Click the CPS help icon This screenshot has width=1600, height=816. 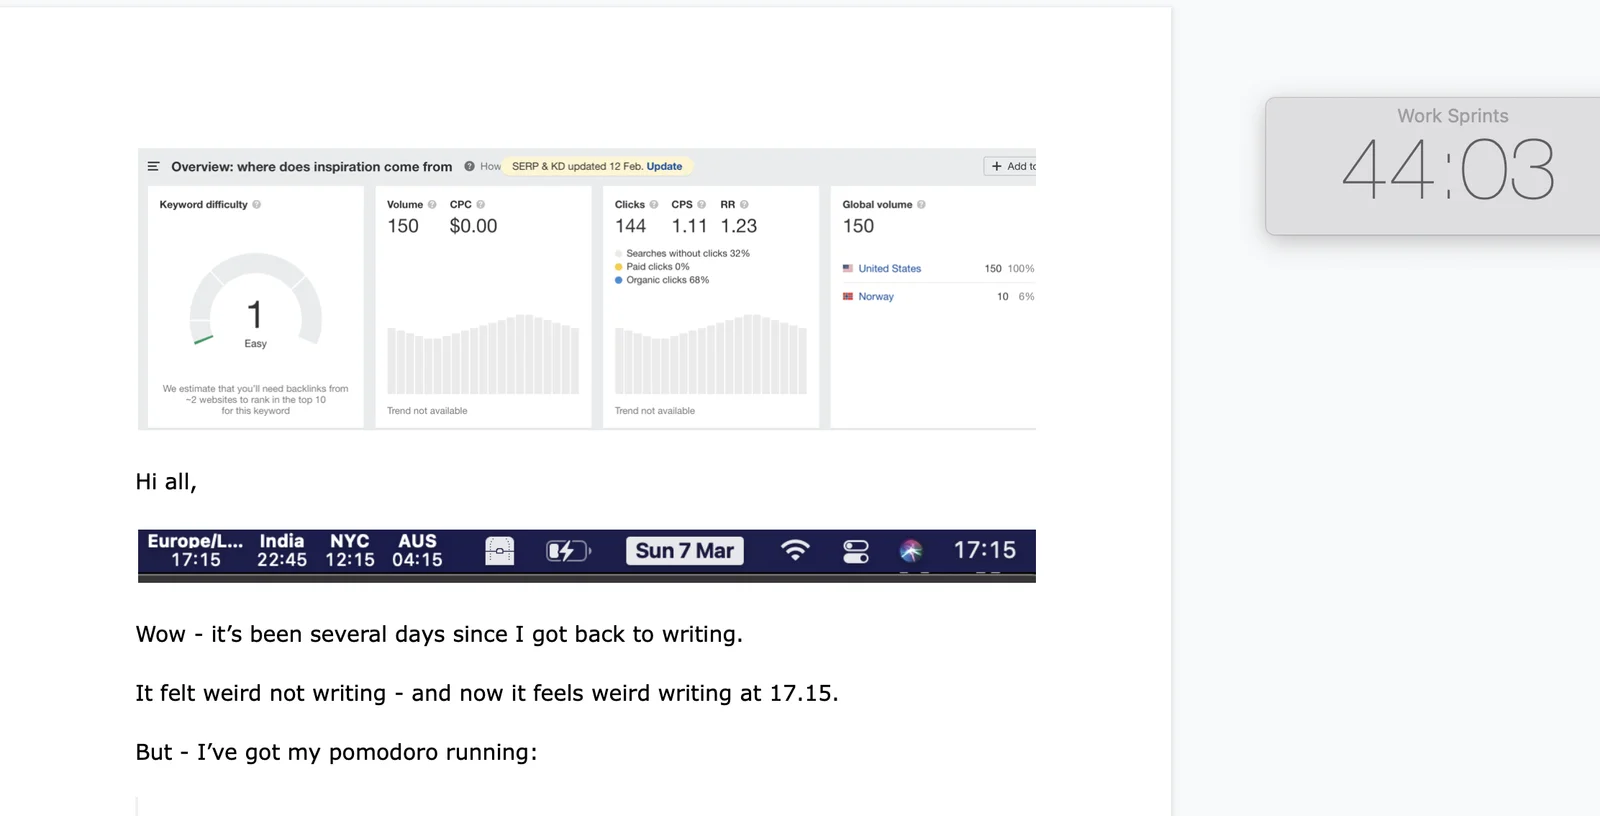tap(702, 204)
